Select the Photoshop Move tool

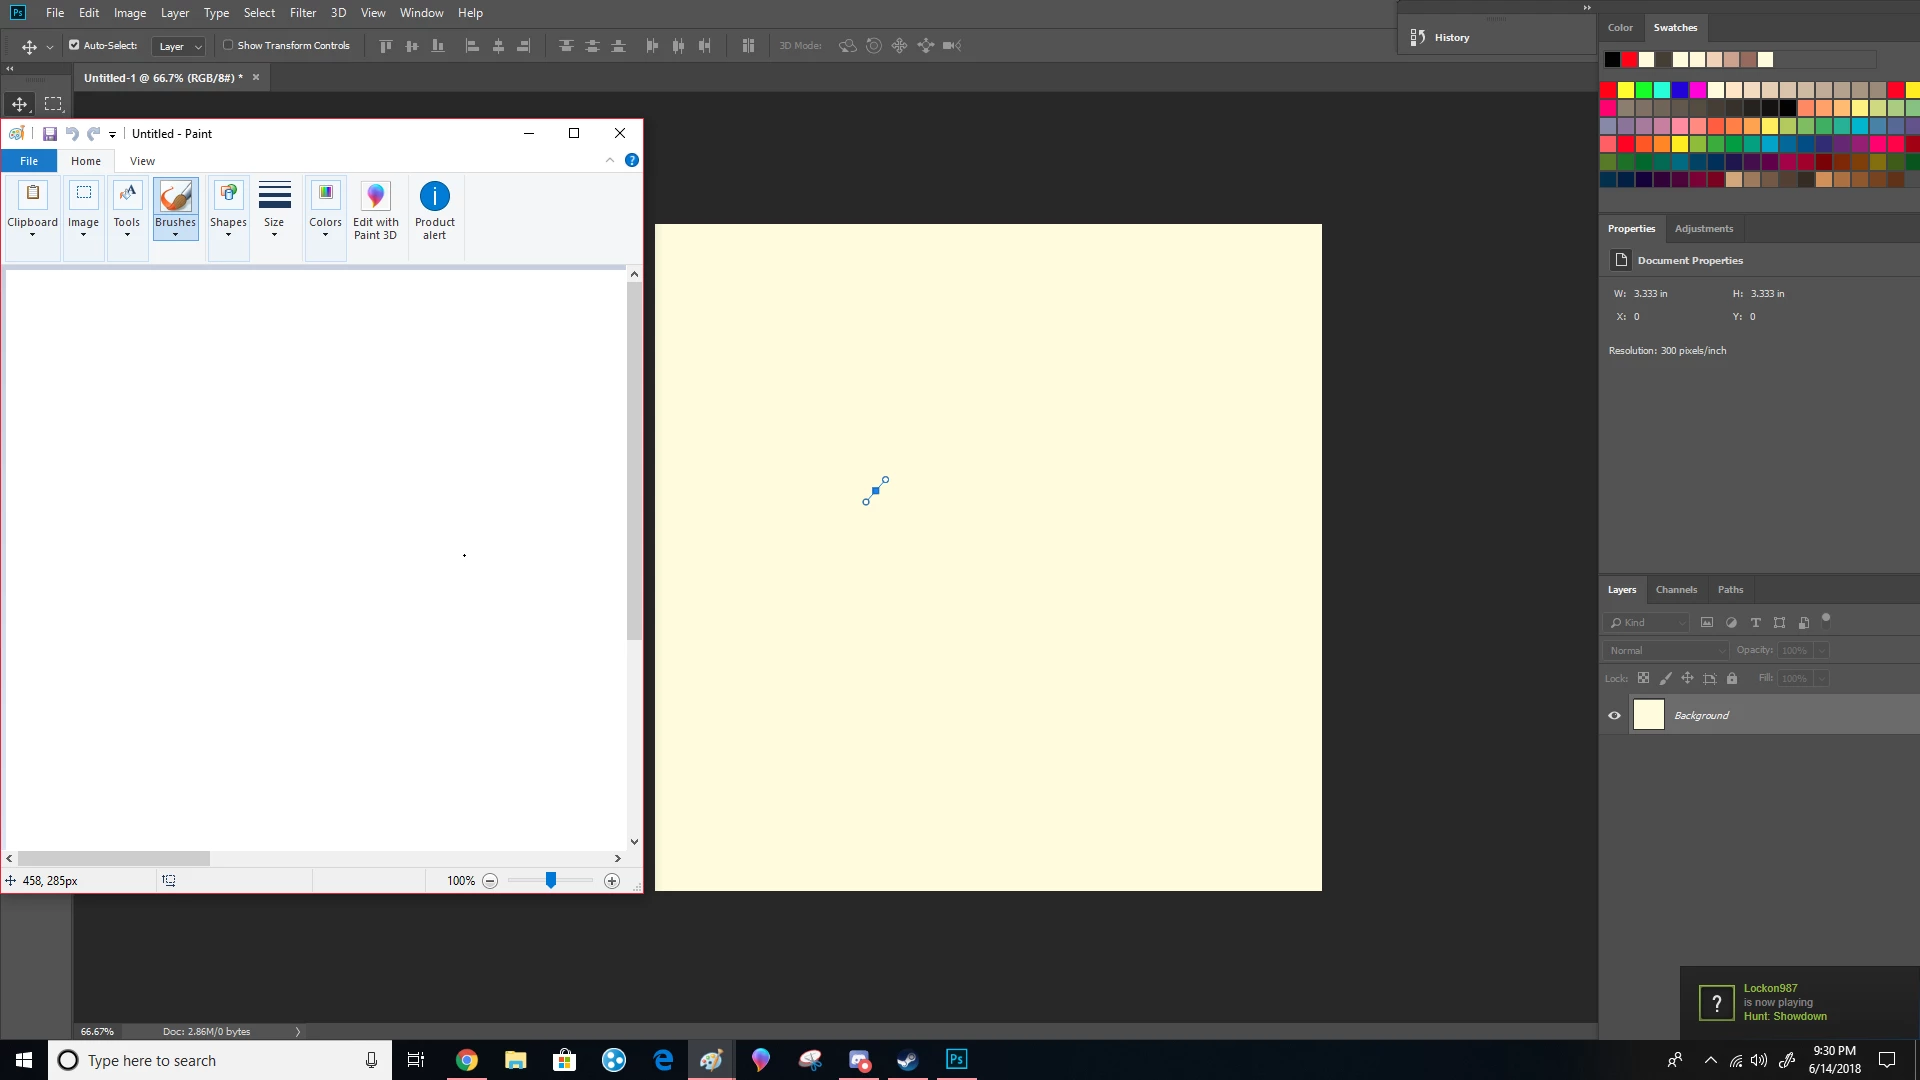[x=19, y=104]
